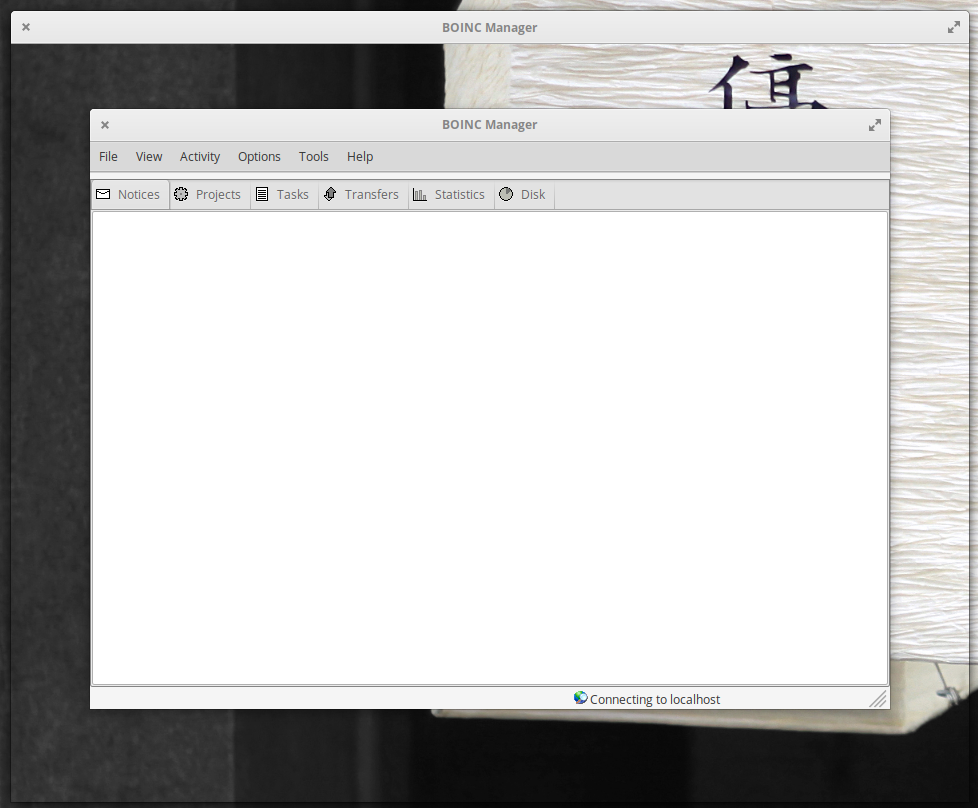This screenshot has width=978, height=808.
Task: Open the Help menu
Action: coord(360,157)
